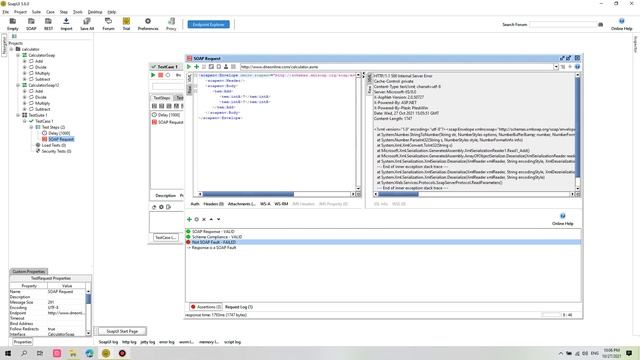Image resolution: width=640 pixels, height=360 pixels.
Task: Open the Assertions (3) tab
Action: click(x=206, y=307)
